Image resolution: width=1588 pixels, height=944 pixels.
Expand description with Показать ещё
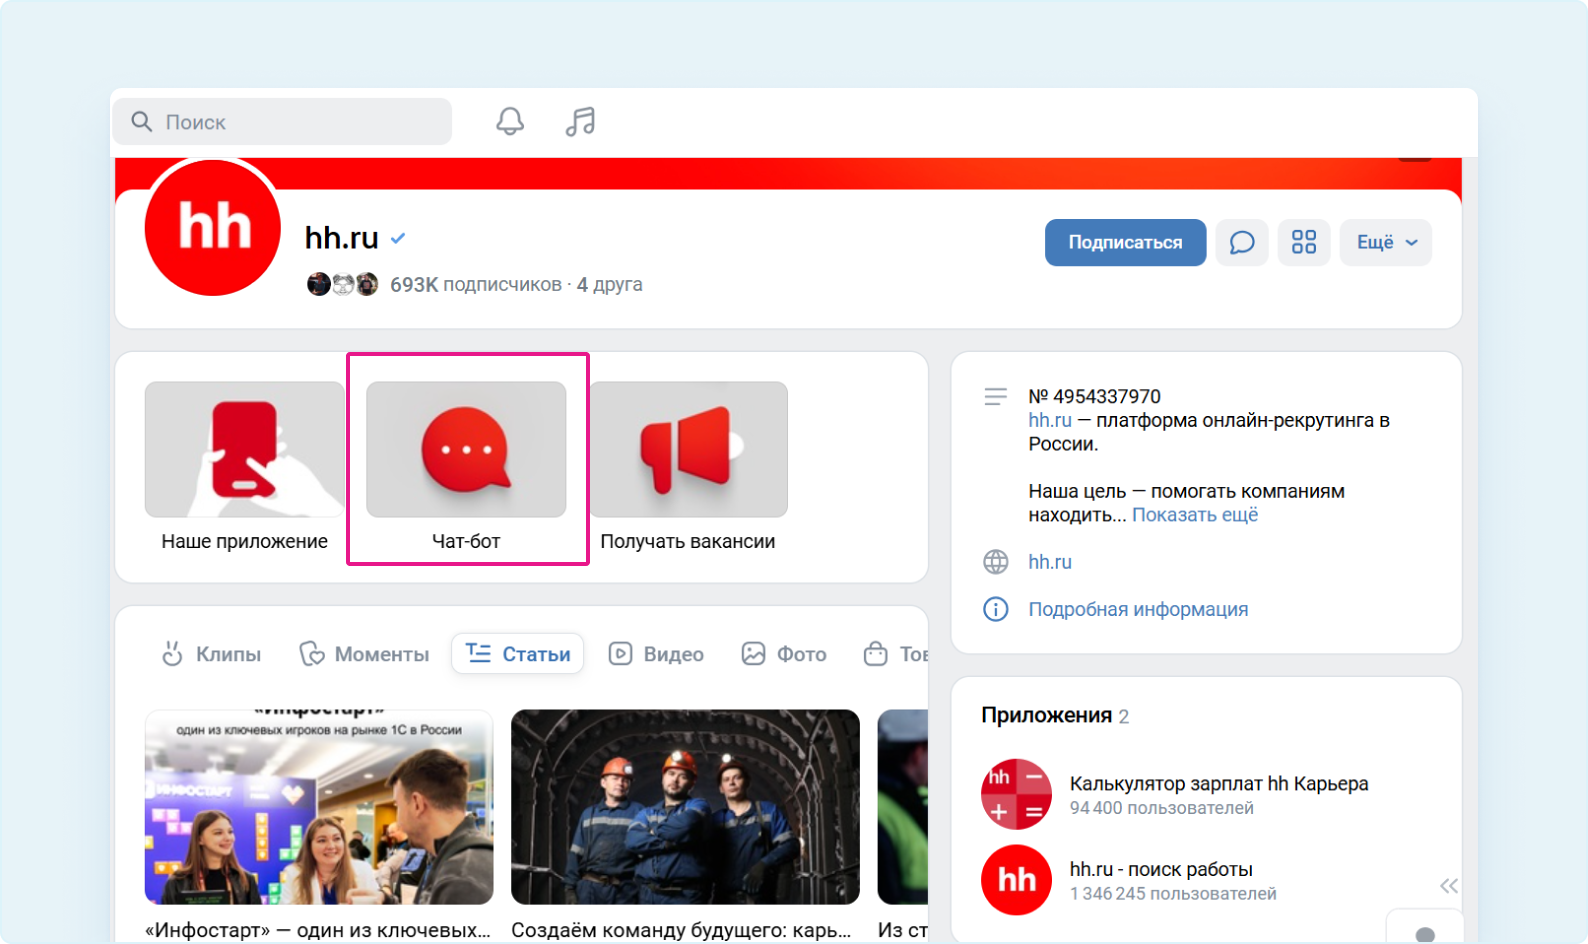1195,515
